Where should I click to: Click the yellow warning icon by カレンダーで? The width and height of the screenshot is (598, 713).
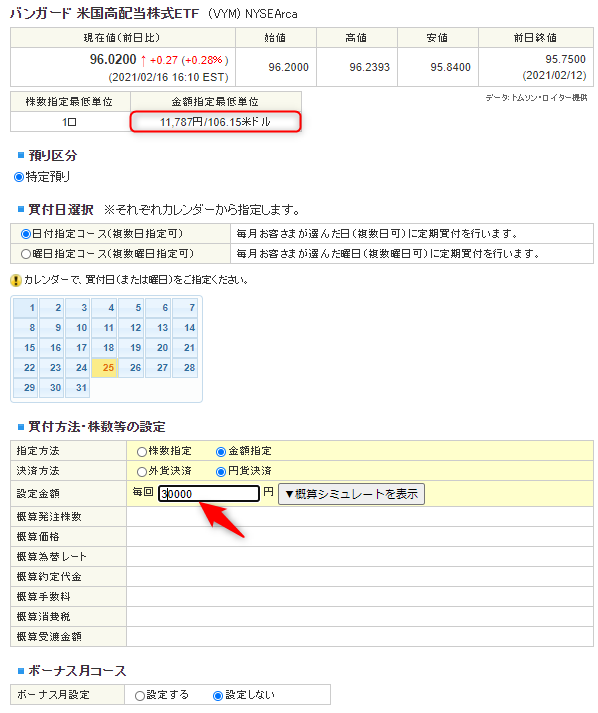[x=16, y=281]
